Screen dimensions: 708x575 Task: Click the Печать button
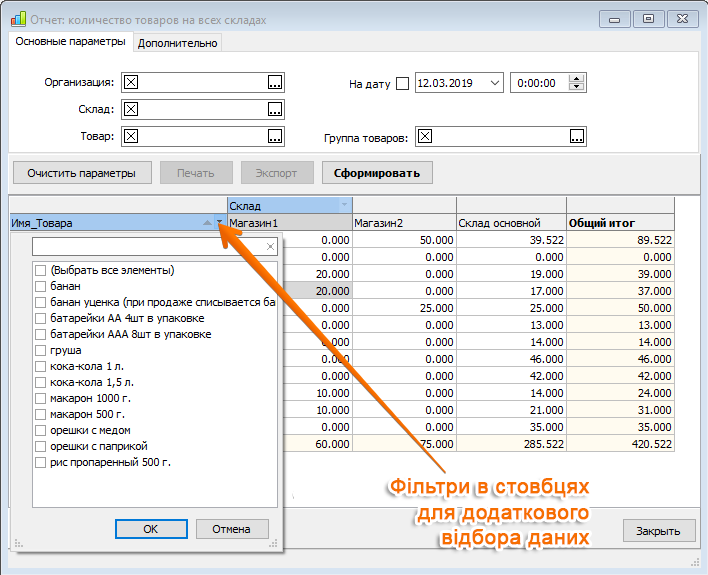pos(196,173)
